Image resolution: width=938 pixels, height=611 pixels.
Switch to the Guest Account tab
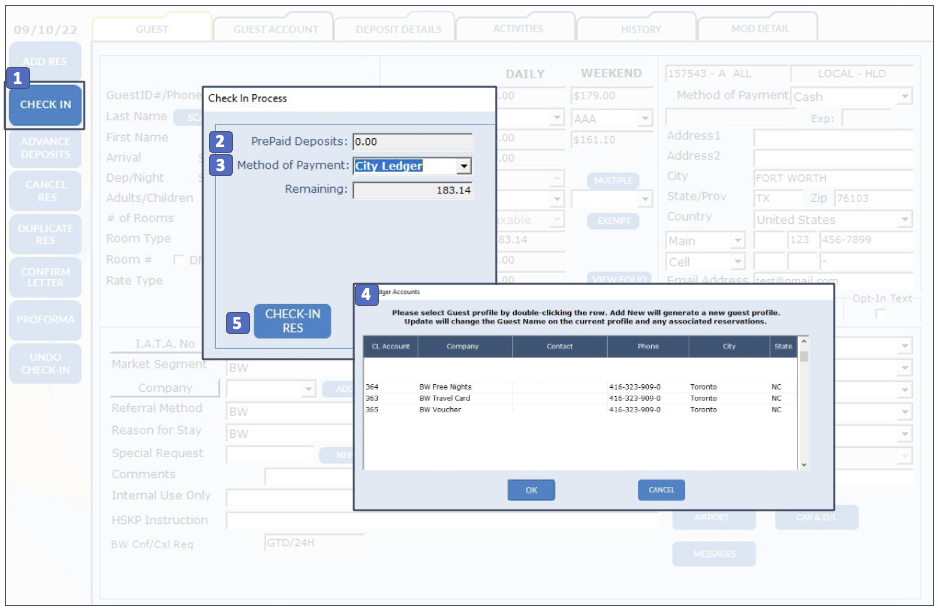275,29
